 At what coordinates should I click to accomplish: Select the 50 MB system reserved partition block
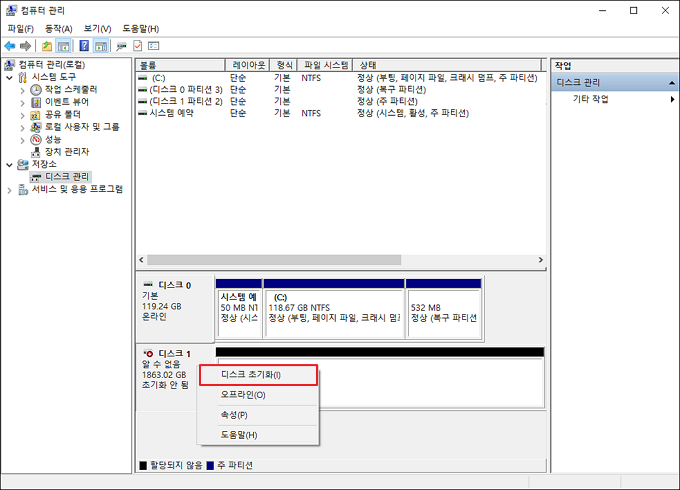click(239, 309)
